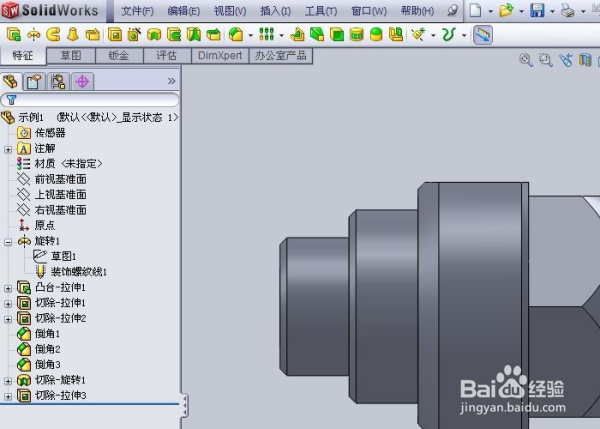Open the Hole Wizard tool
The height and width of the screenshot is (429, 600).
coord(134,35)
